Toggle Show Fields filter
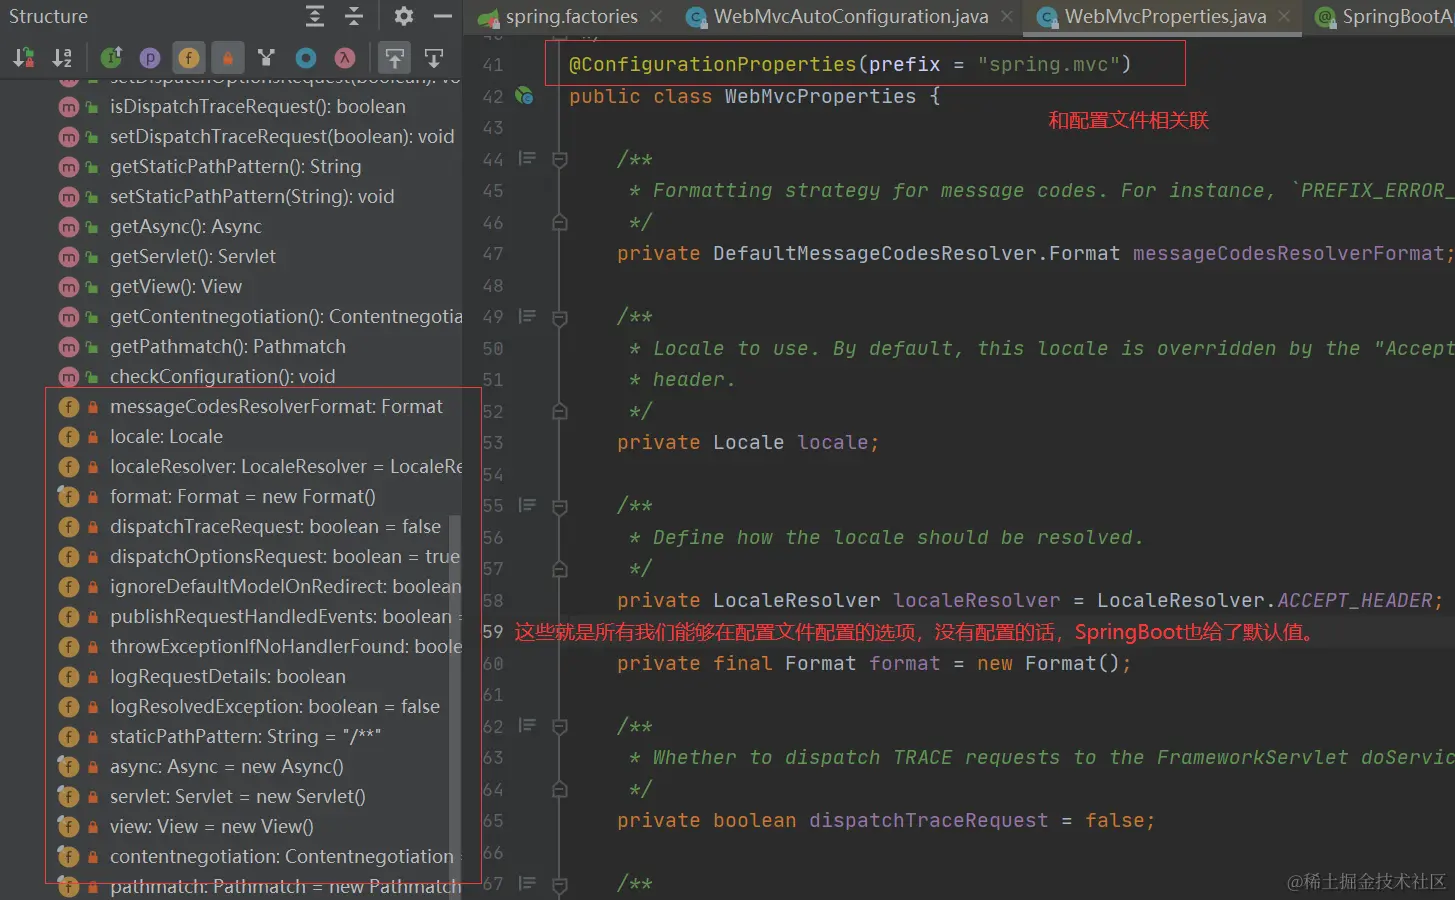Viewport: 1455px width, 900px height. click(x=189, y=58)
